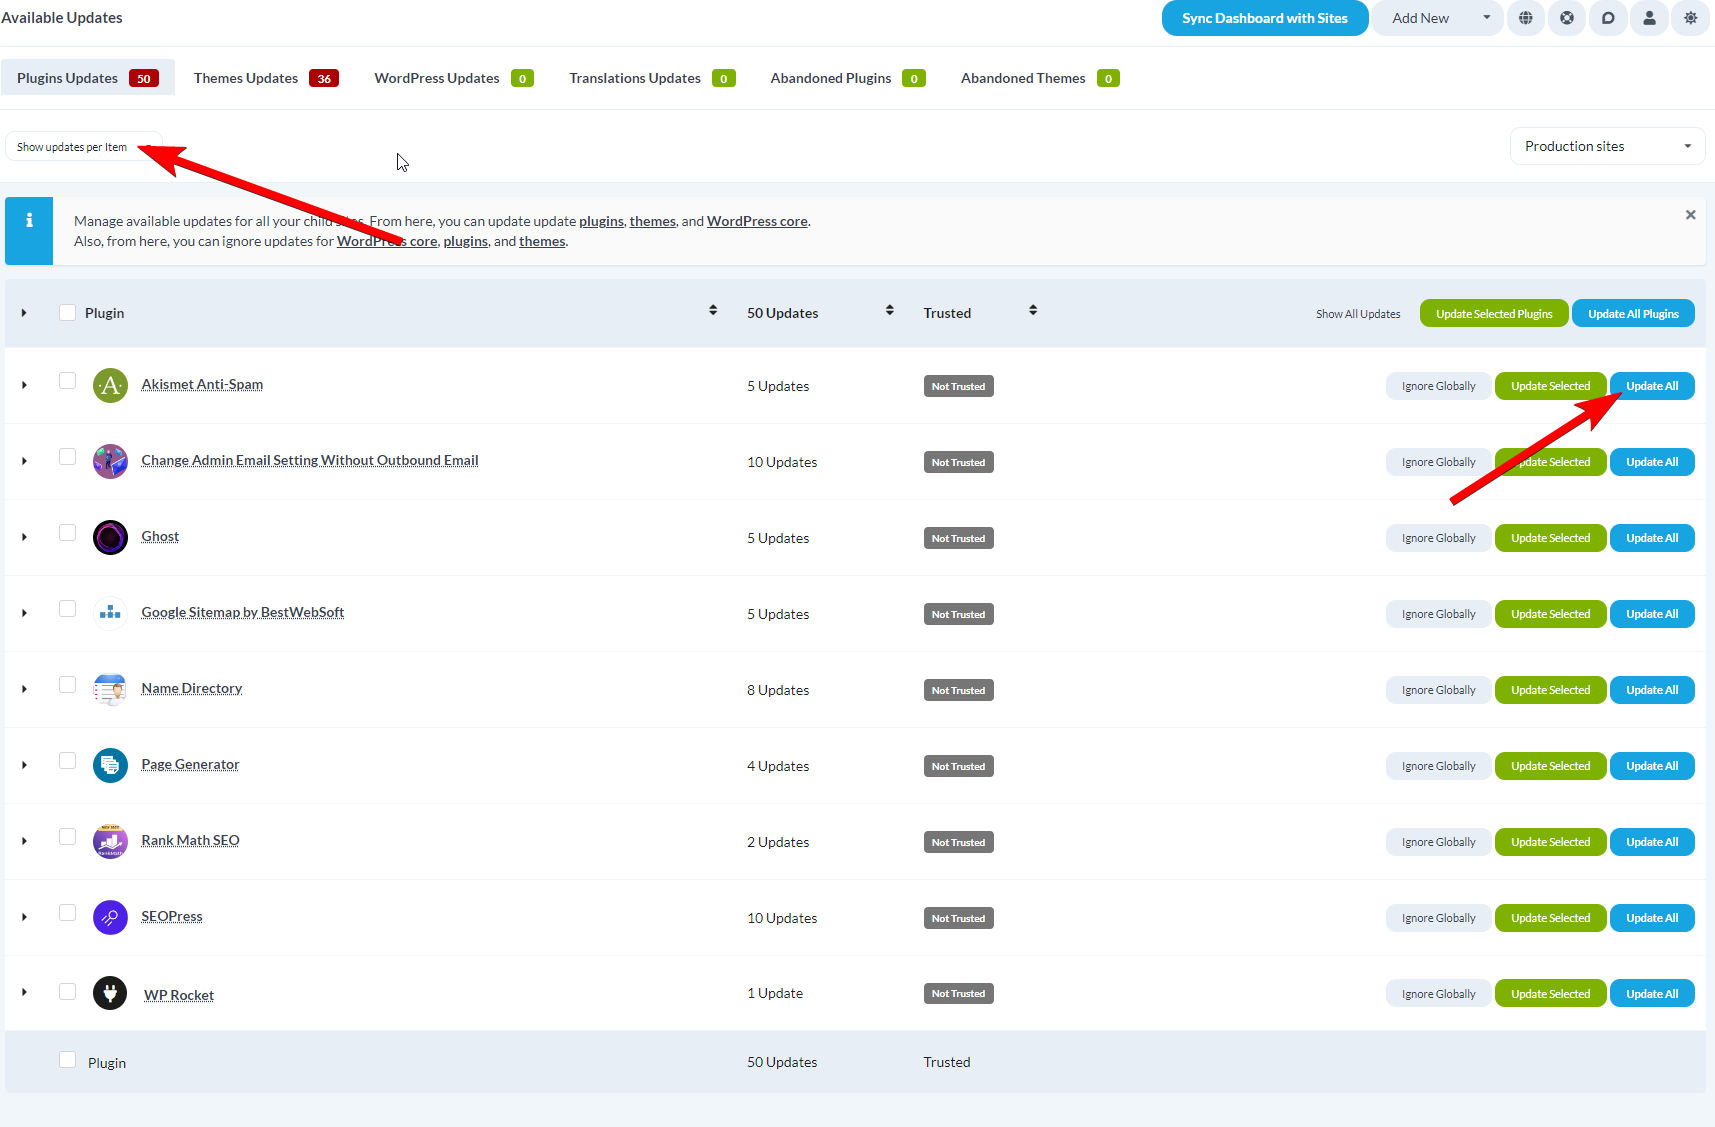Open the settings gear icon

[1690, 18]
